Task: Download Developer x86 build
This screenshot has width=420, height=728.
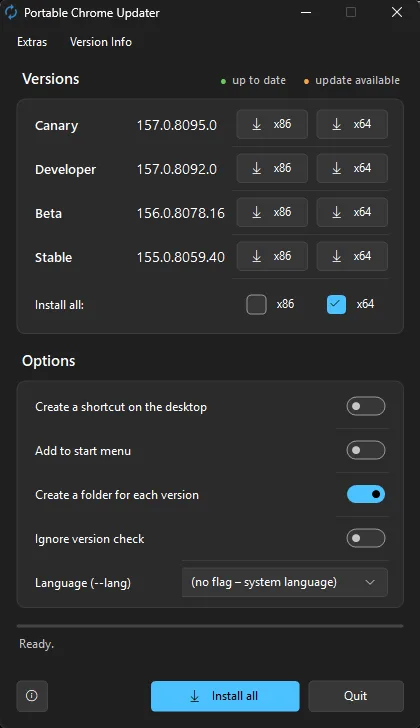Action: click(272, 168)
